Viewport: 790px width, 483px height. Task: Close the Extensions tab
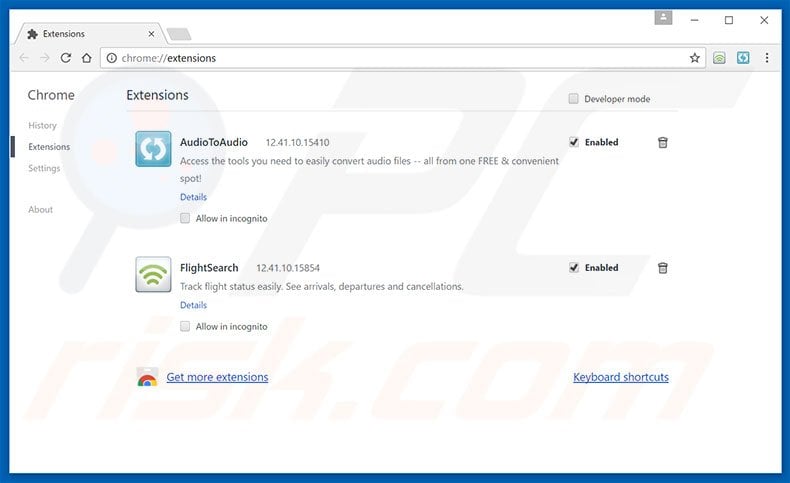151,34
